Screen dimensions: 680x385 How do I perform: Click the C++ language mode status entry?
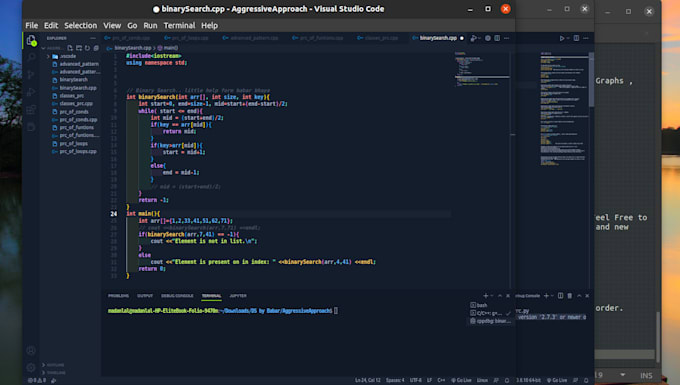441,380
